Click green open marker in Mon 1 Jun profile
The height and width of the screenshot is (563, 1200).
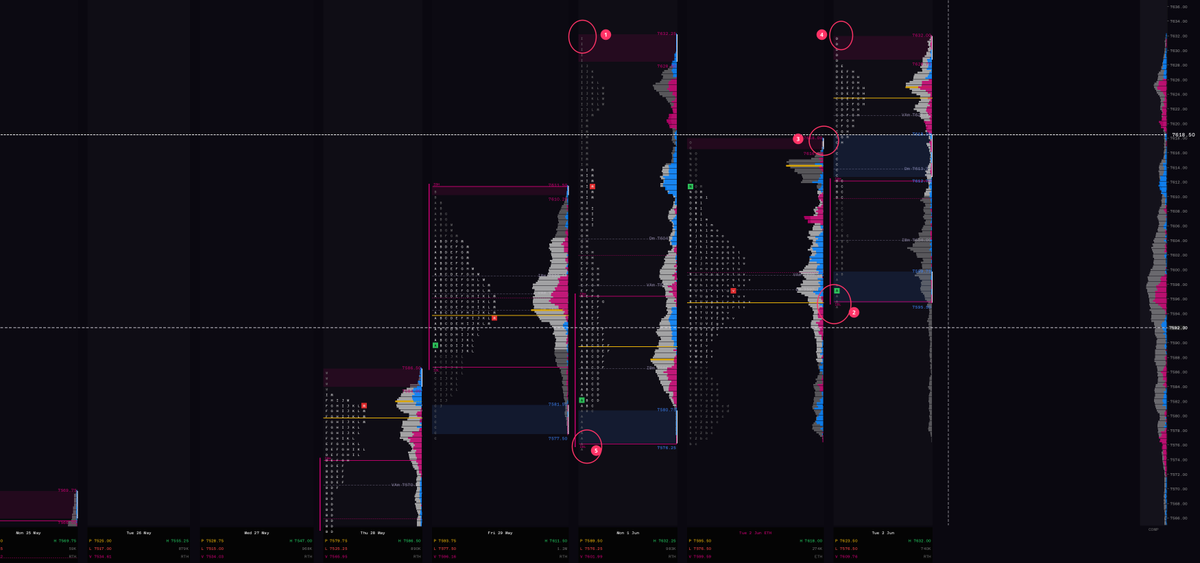tap(581, 400)
